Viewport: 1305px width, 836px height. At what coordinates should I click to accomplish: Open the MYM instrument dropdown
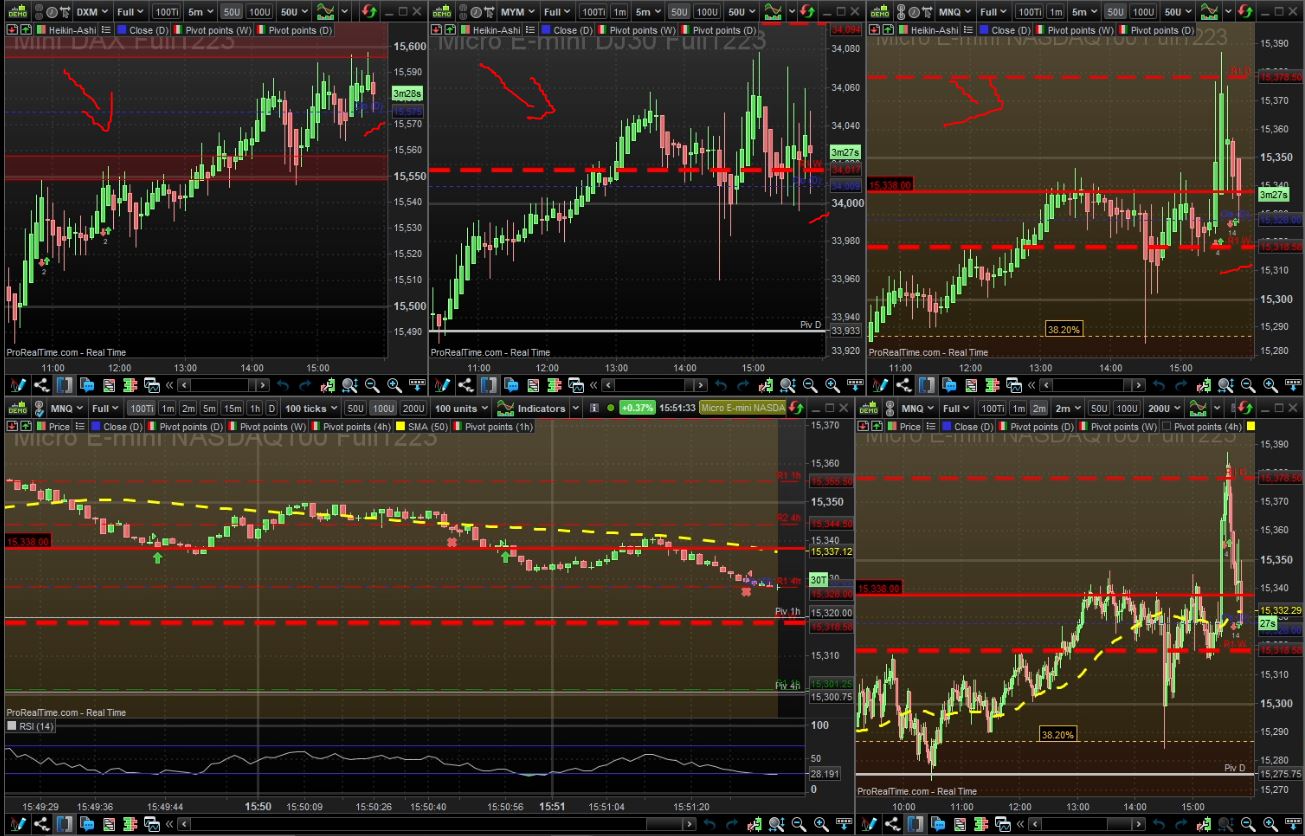pos(516,12)
